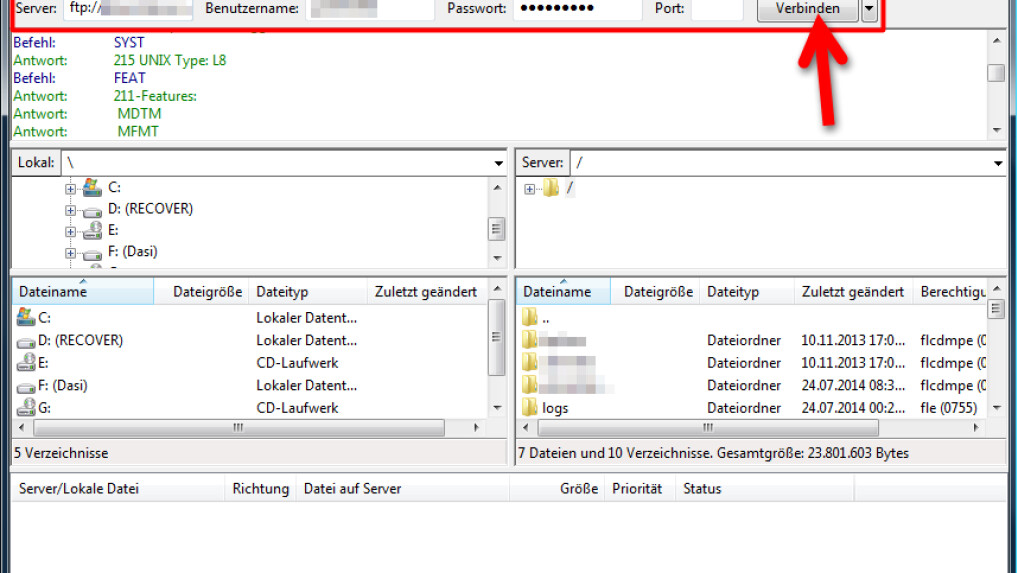This screenshot has height=573, width=1018.
Task: Select the 'logs' folder name text
Action: (x=555, y=408)
